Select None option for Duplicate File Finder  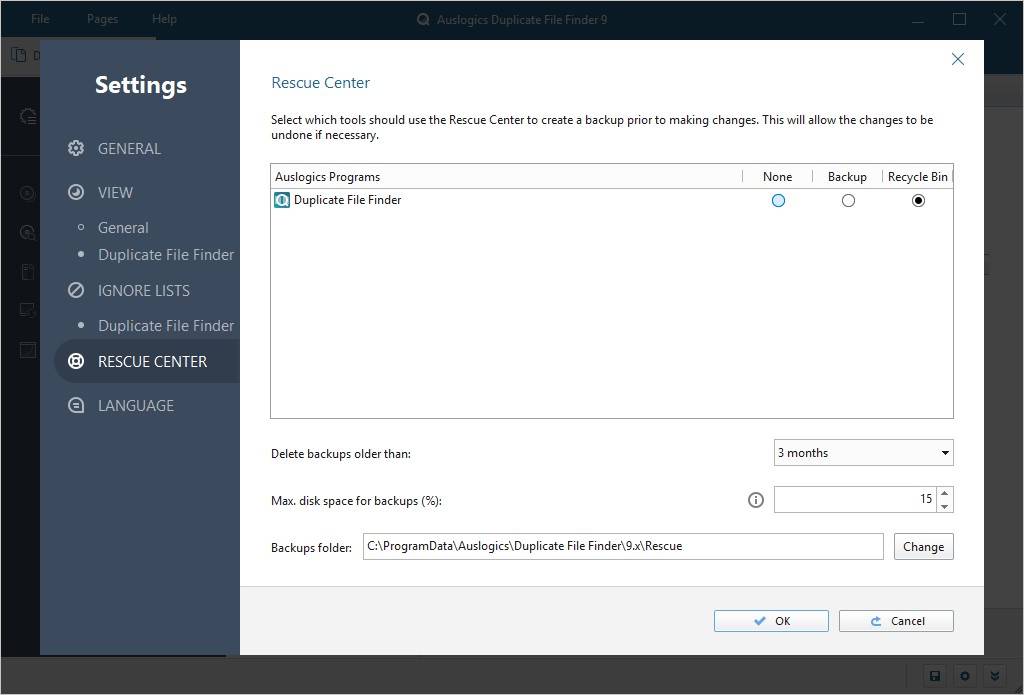[778, 201]
